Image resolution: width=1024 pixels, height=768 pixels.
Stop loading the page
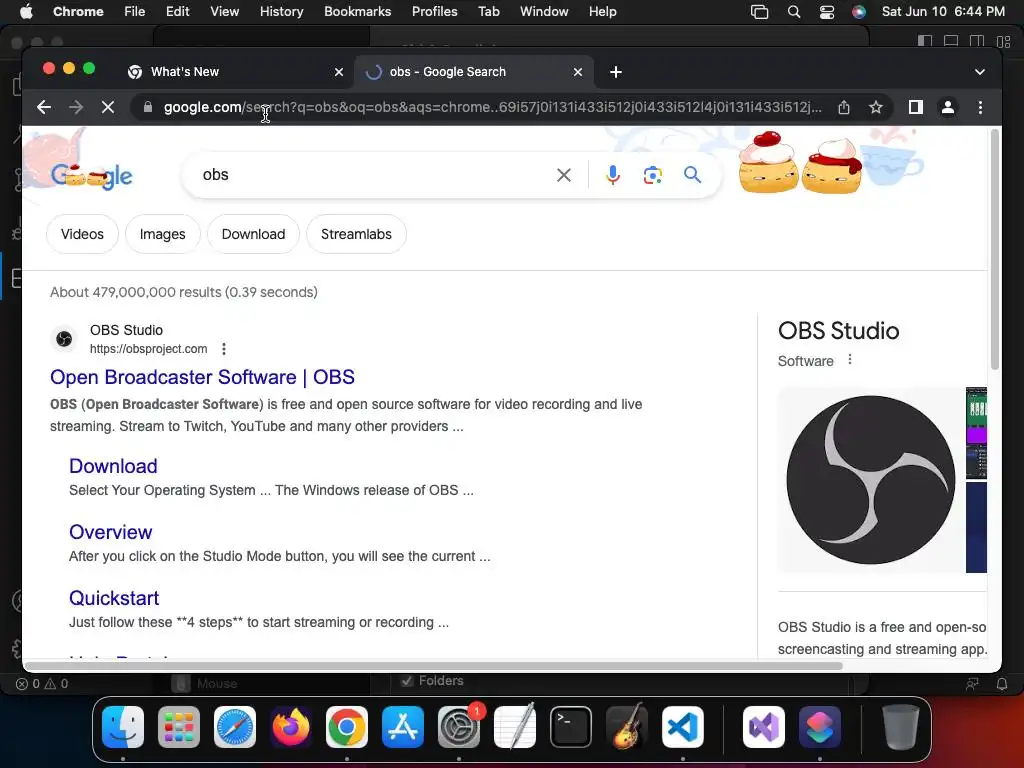[x=108, y=107]
